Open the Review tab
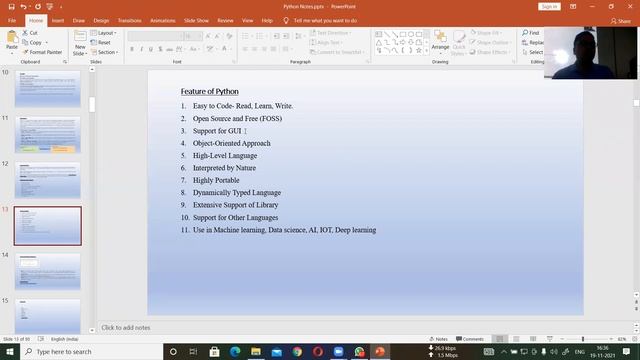The width and height of the screenshot is (640, 360). [x=225, y=20]
